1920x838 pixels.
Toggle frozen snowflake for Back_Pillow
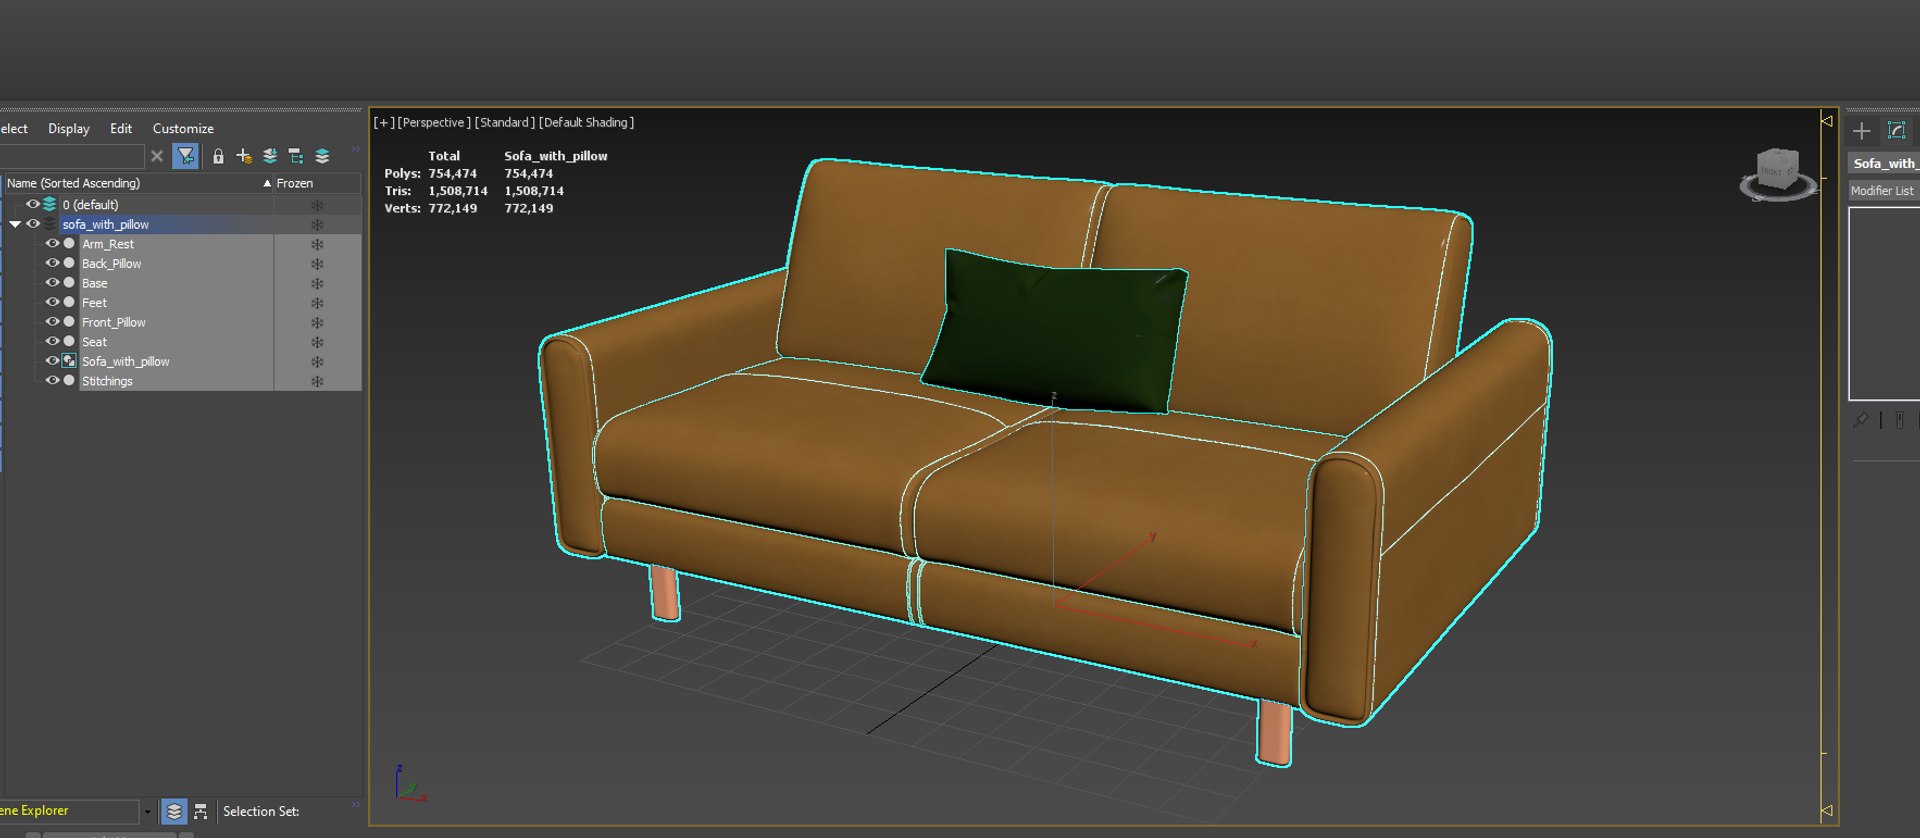point(317,264)
